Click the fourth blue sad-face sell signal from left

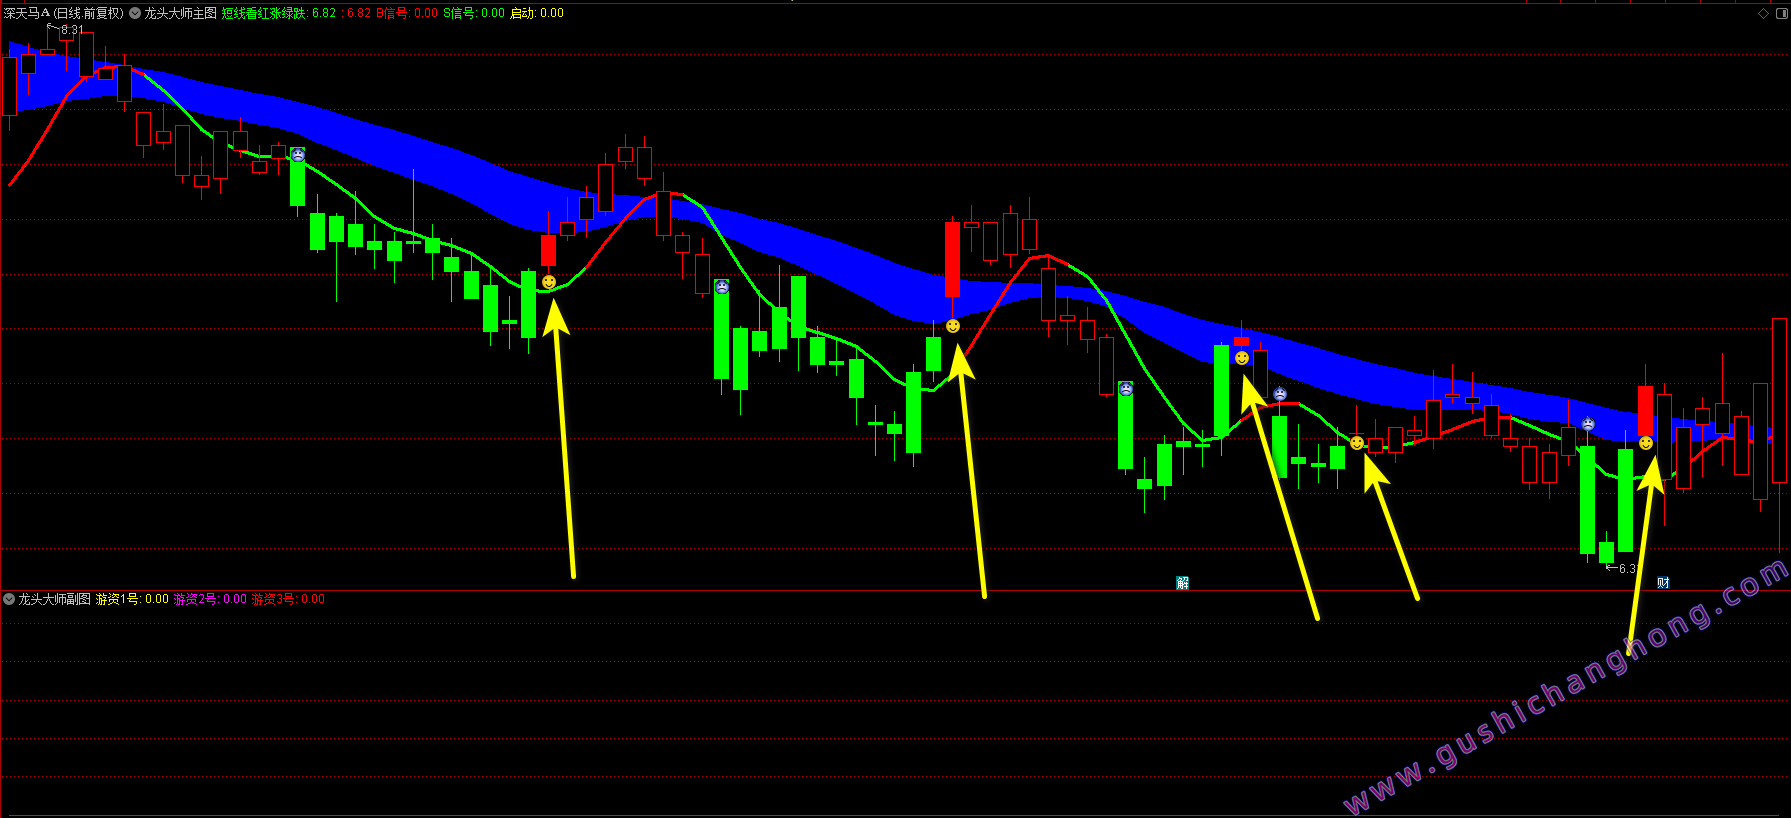1280,394
